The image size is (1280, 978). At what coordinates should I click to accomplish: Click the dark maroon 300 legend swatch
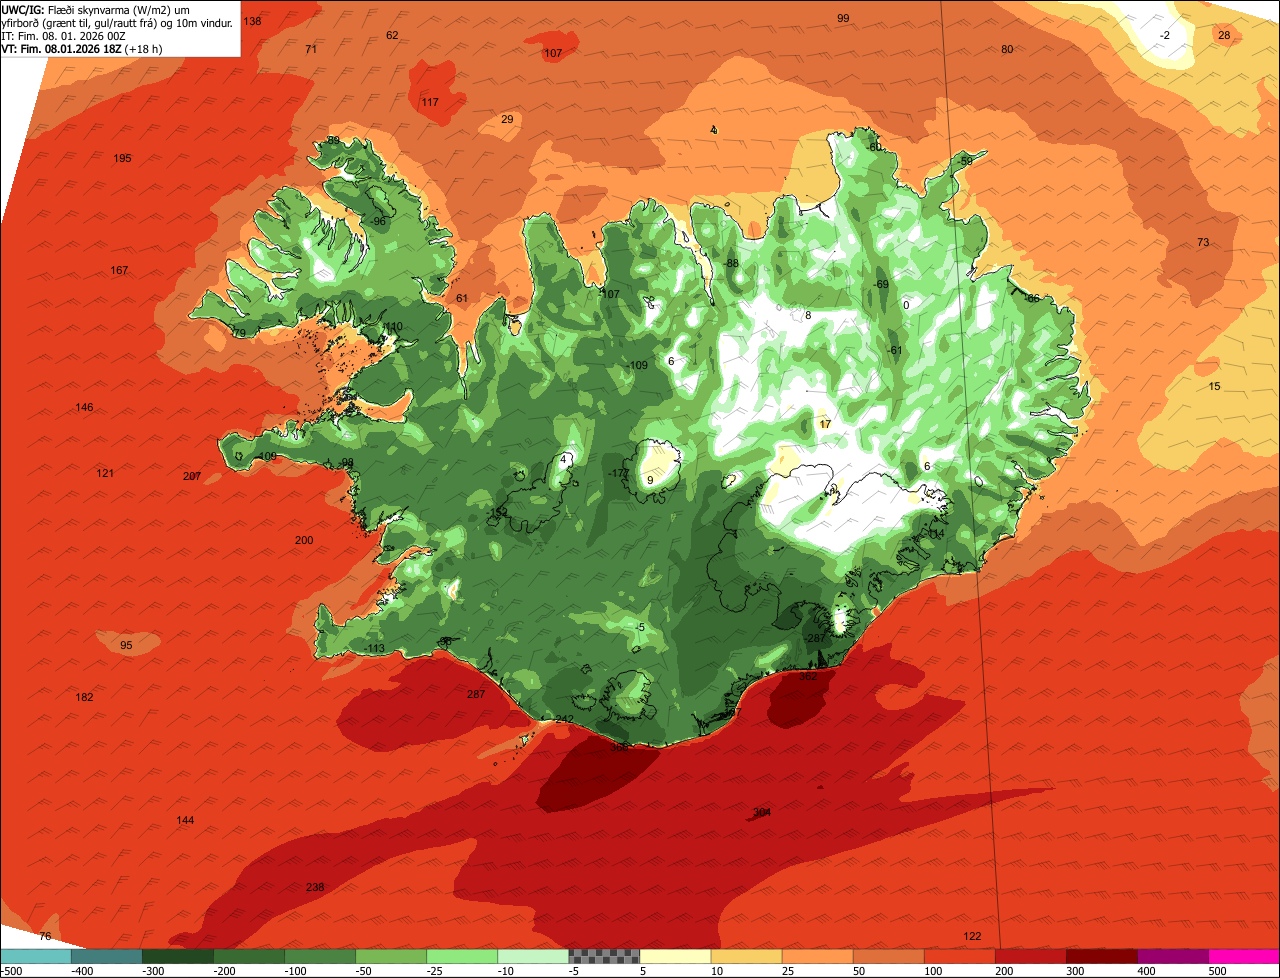pos(1102,956)
